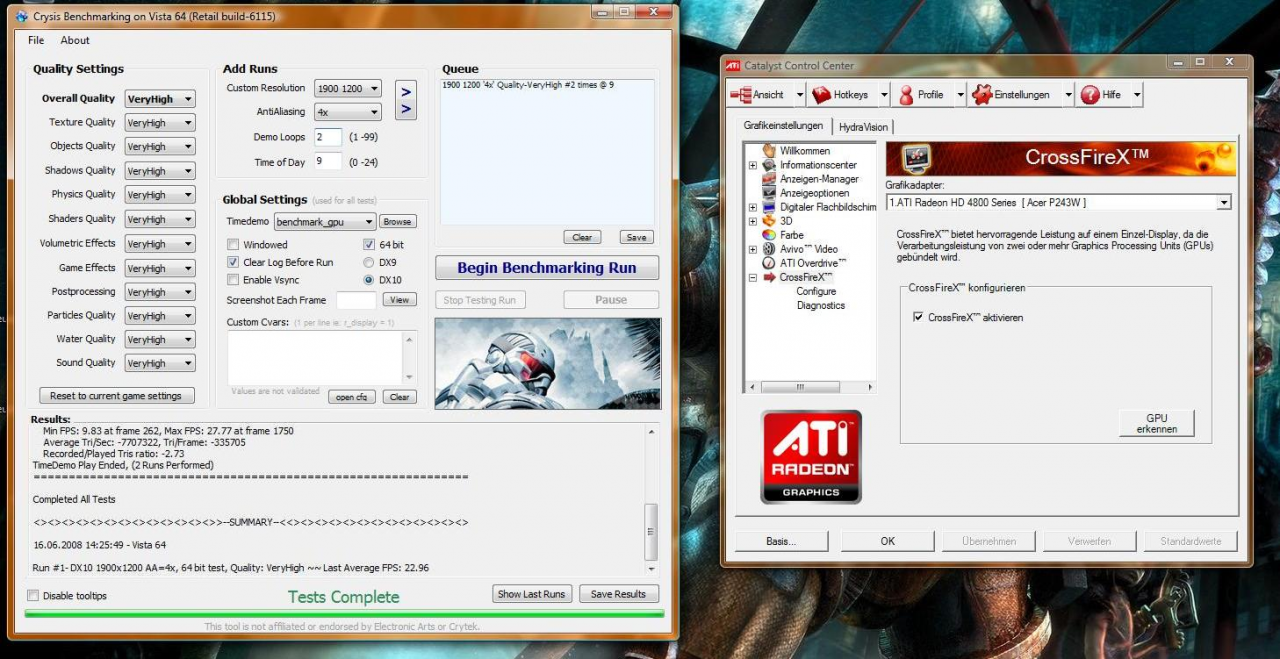Expand the Avivo Video tree node
The image size is (1280, 659).
click(x=752, y=249)
